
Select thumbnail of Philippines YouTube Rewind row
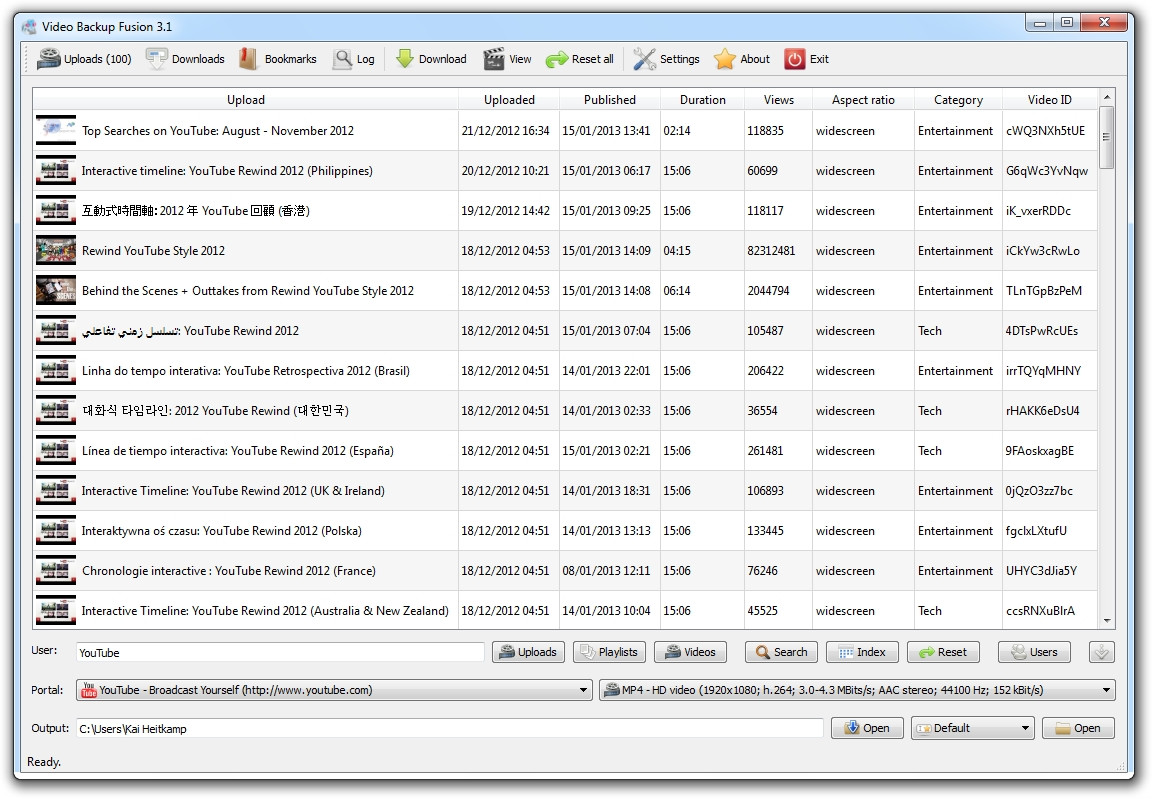[56, 171]
